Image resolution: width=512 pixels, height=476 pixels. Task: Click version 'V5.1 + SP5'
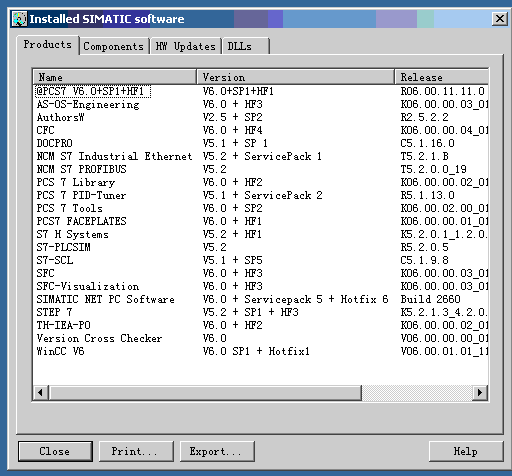232,260
